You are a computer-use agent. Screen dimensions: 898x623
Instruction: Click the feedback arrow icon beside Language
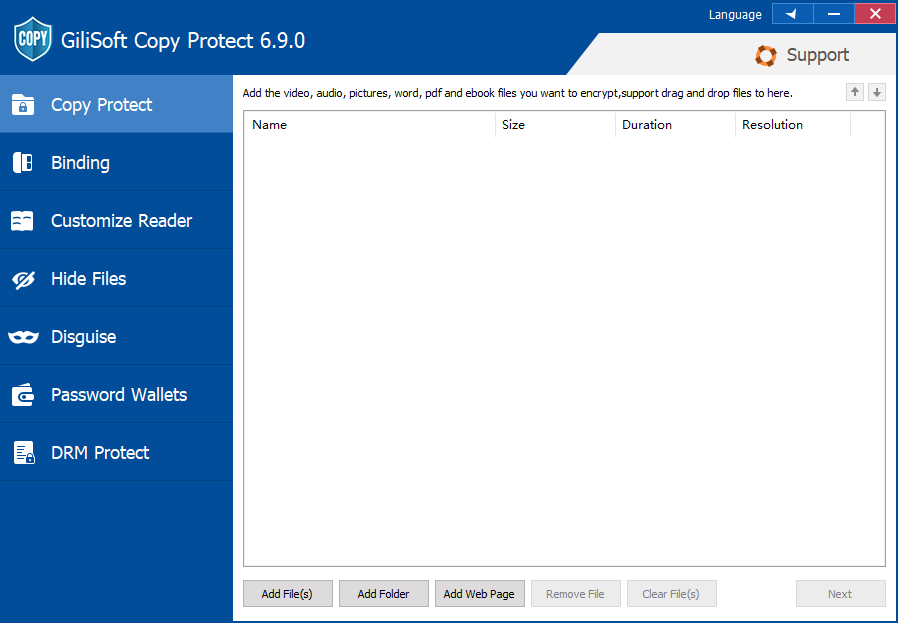coord(792,14)
